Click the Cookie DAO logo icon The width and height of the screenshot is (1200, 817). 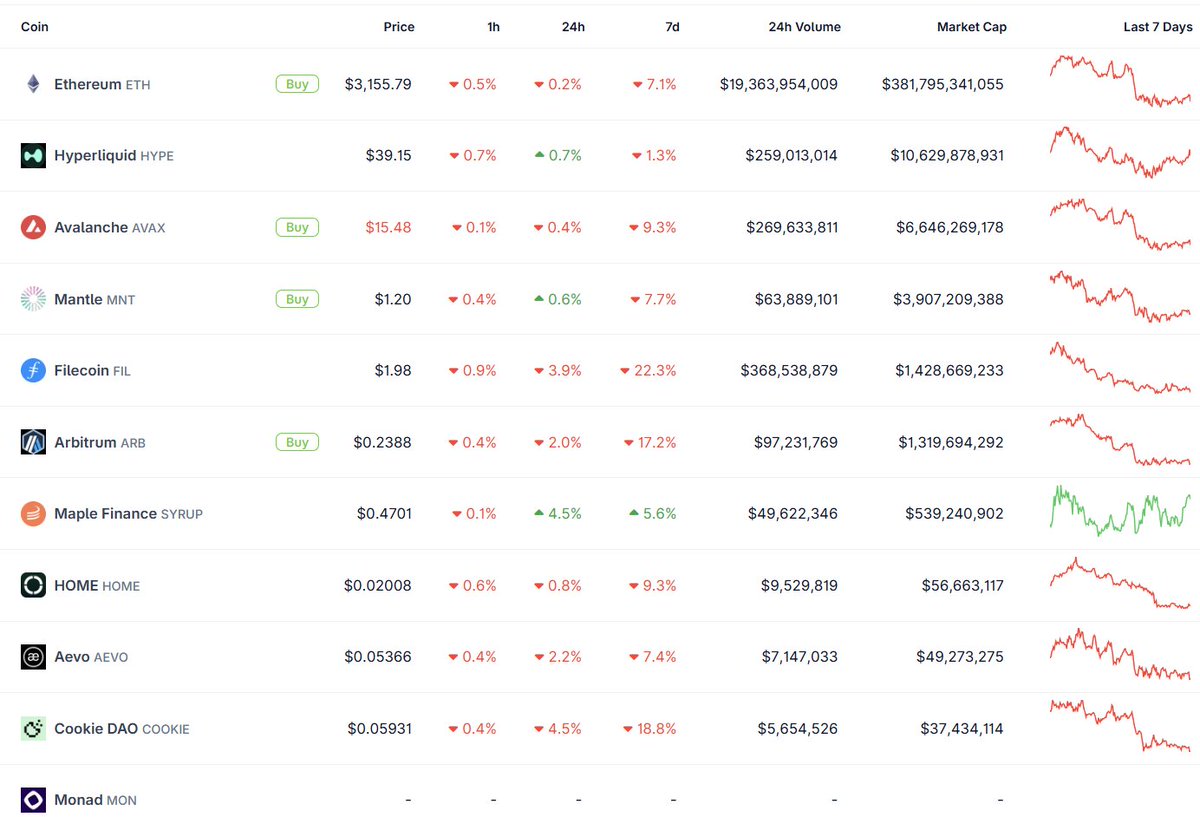pos(33,728)
